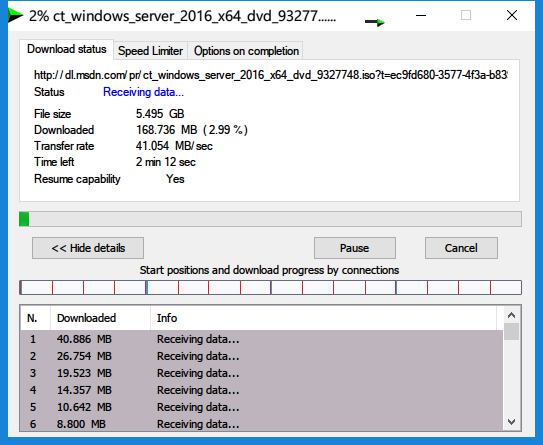Click the scroll up arrow in connections list

[x=511, y=315]
